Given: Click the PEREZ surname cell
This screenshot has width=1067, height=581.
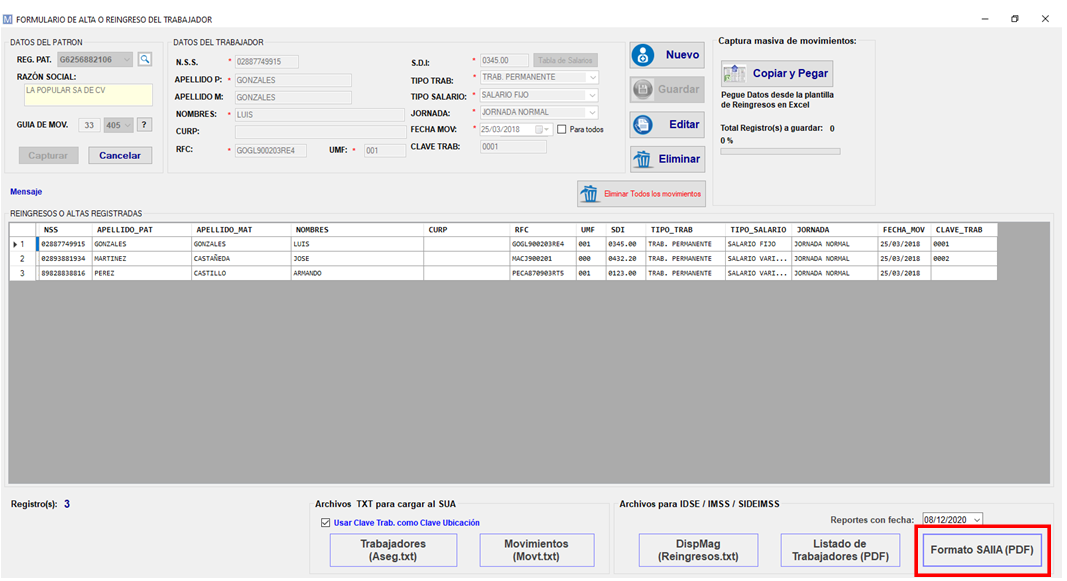Looking at the screenshot, I should tap(142, 273).
